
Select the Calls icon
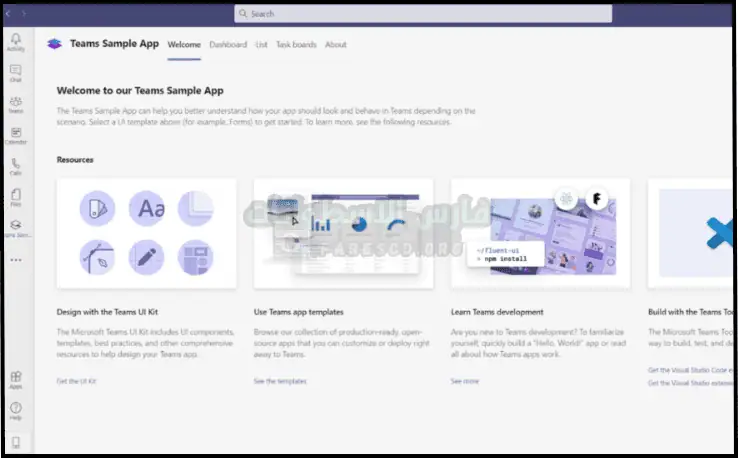tap(15, 166)
